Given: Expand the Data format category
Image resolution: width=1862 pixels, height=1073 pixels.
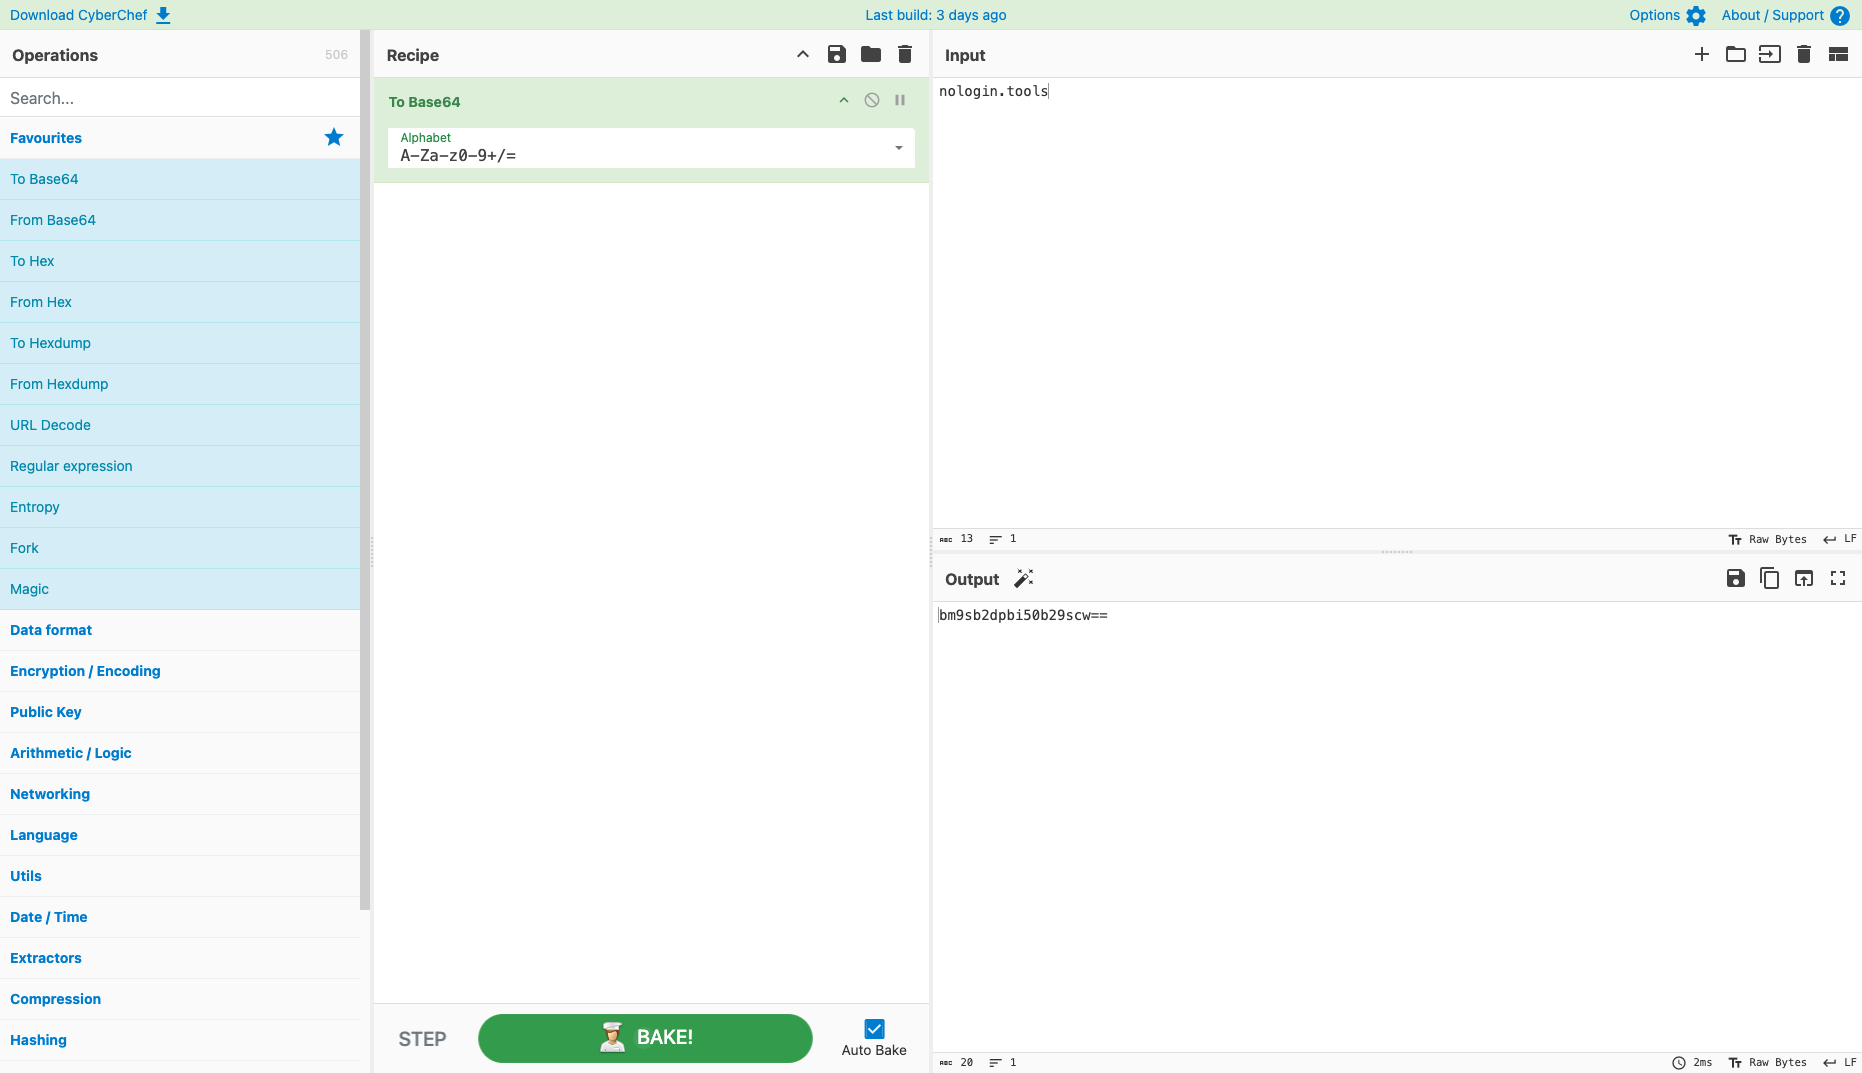Looking at the screenshot, I should pyautogui.click(x=180, y=630).
